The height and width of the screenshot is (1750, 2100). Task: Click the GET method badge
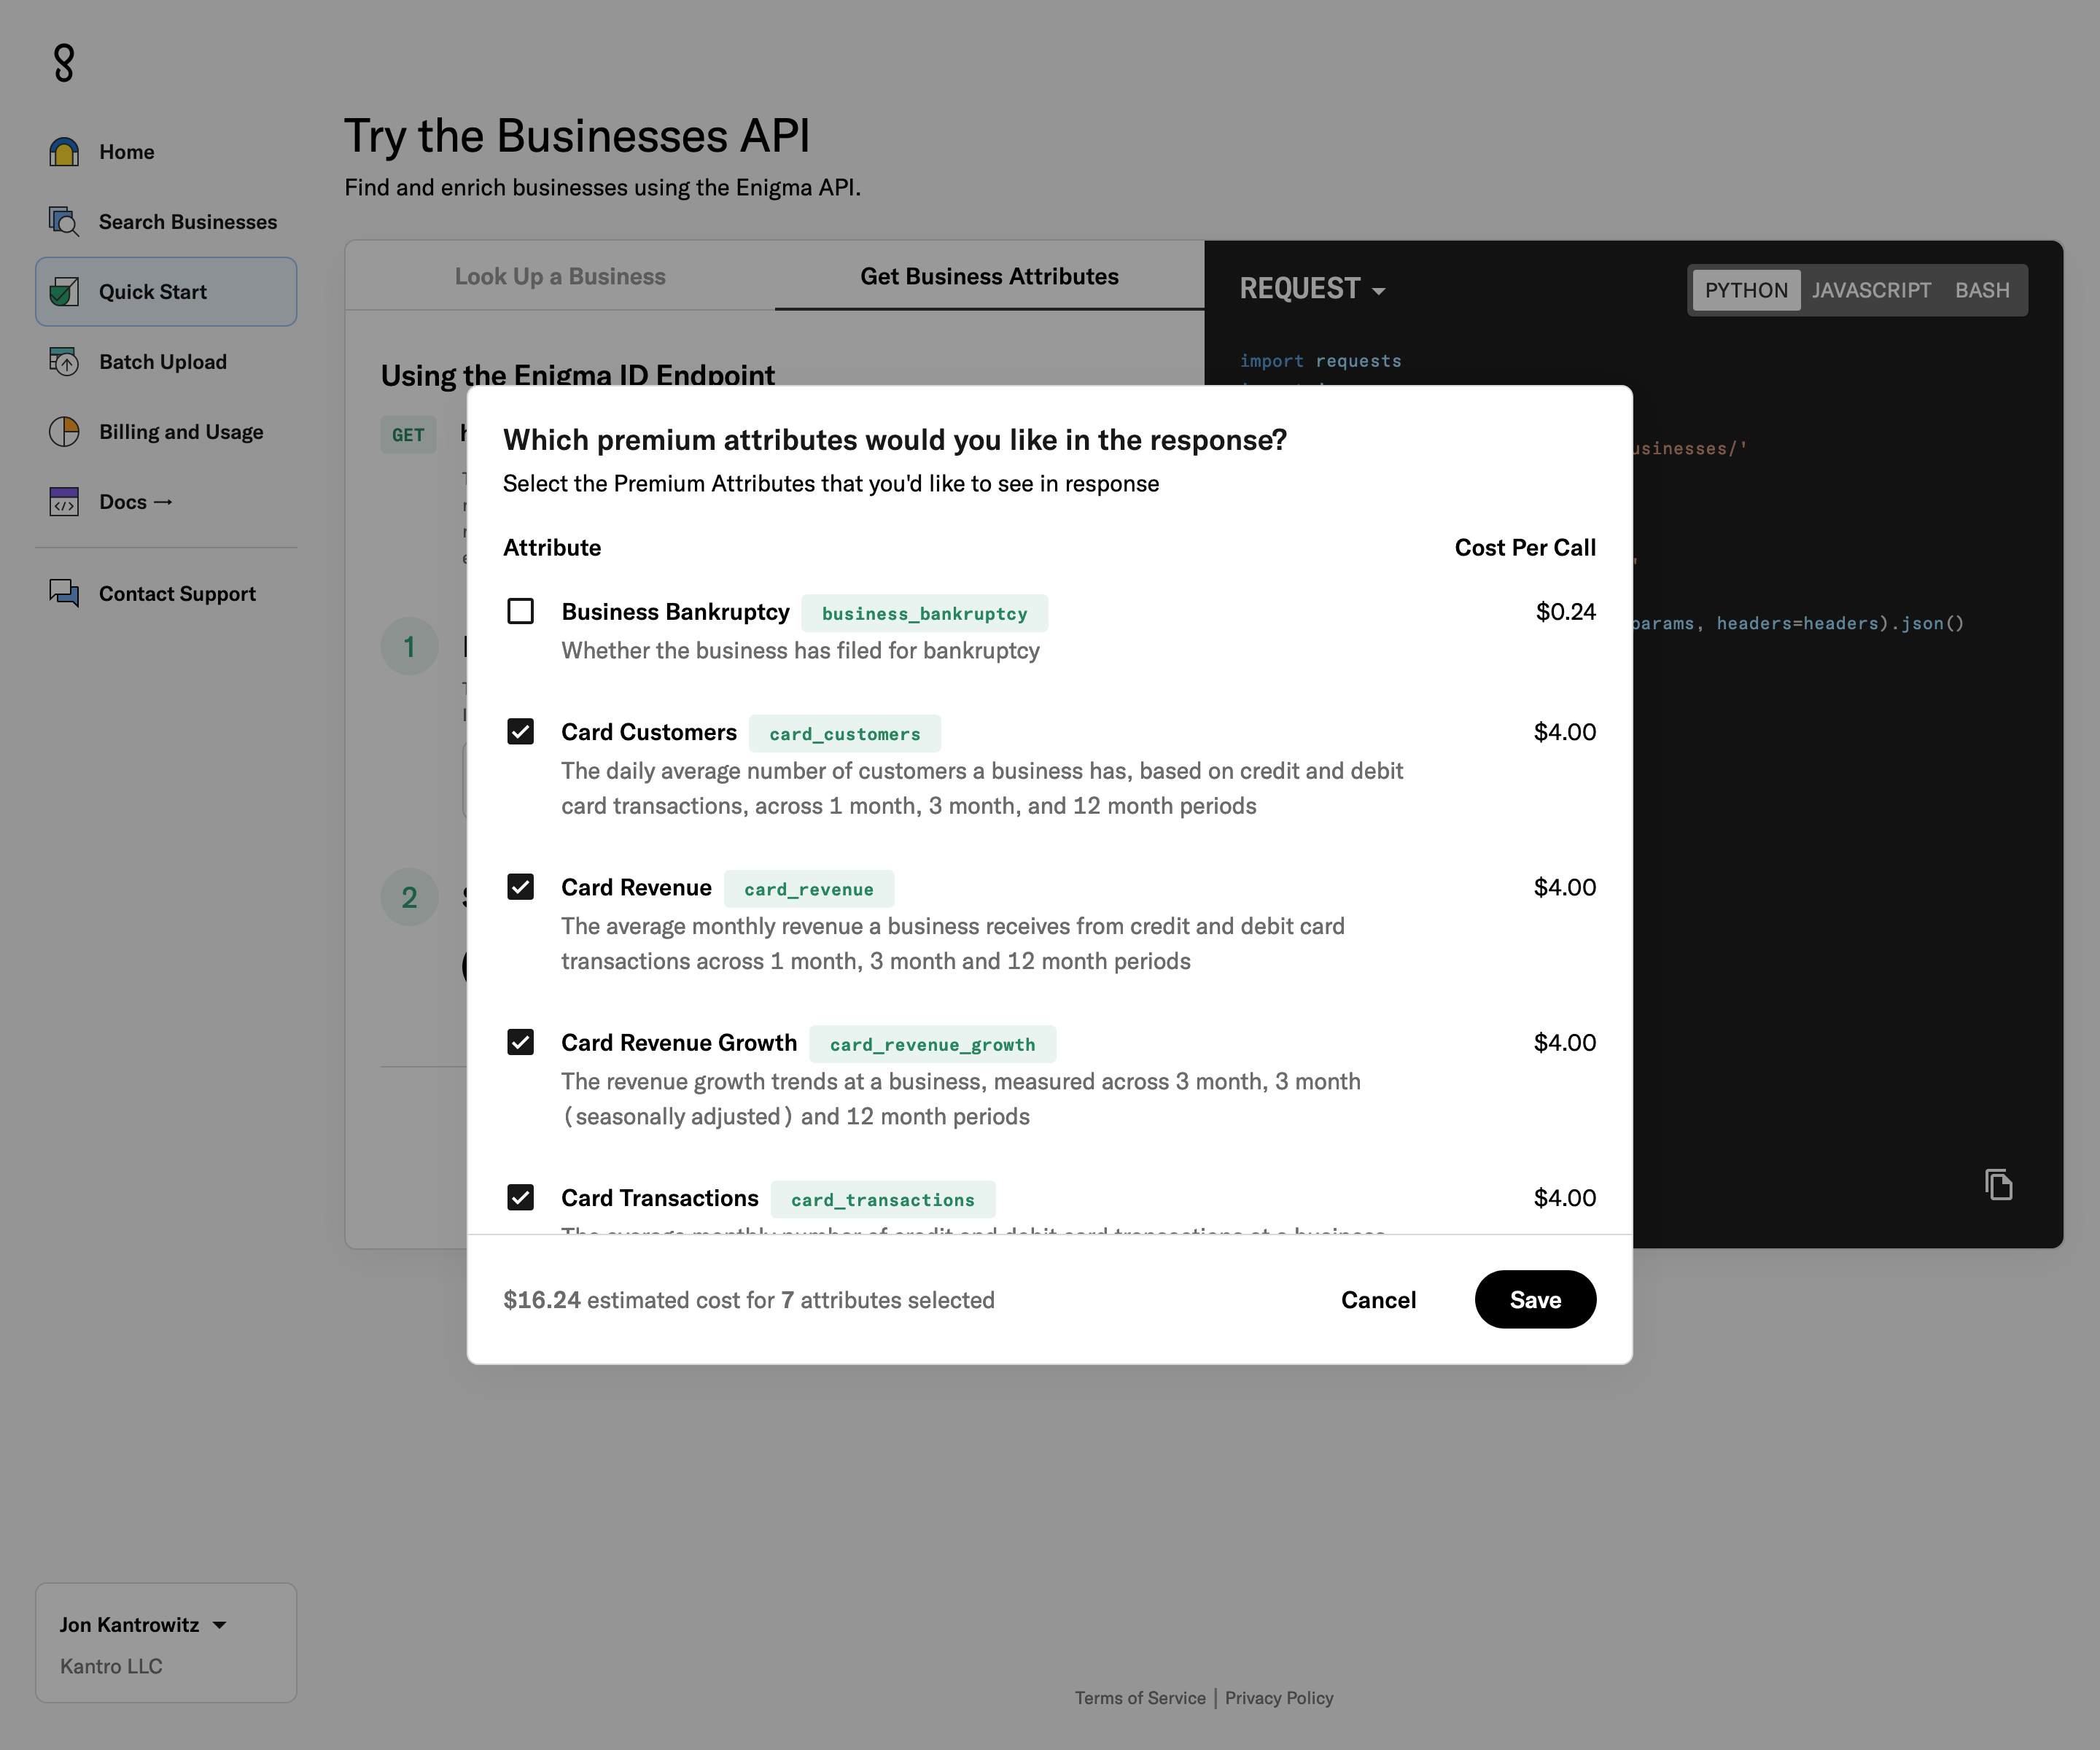[x=408, y=434]
